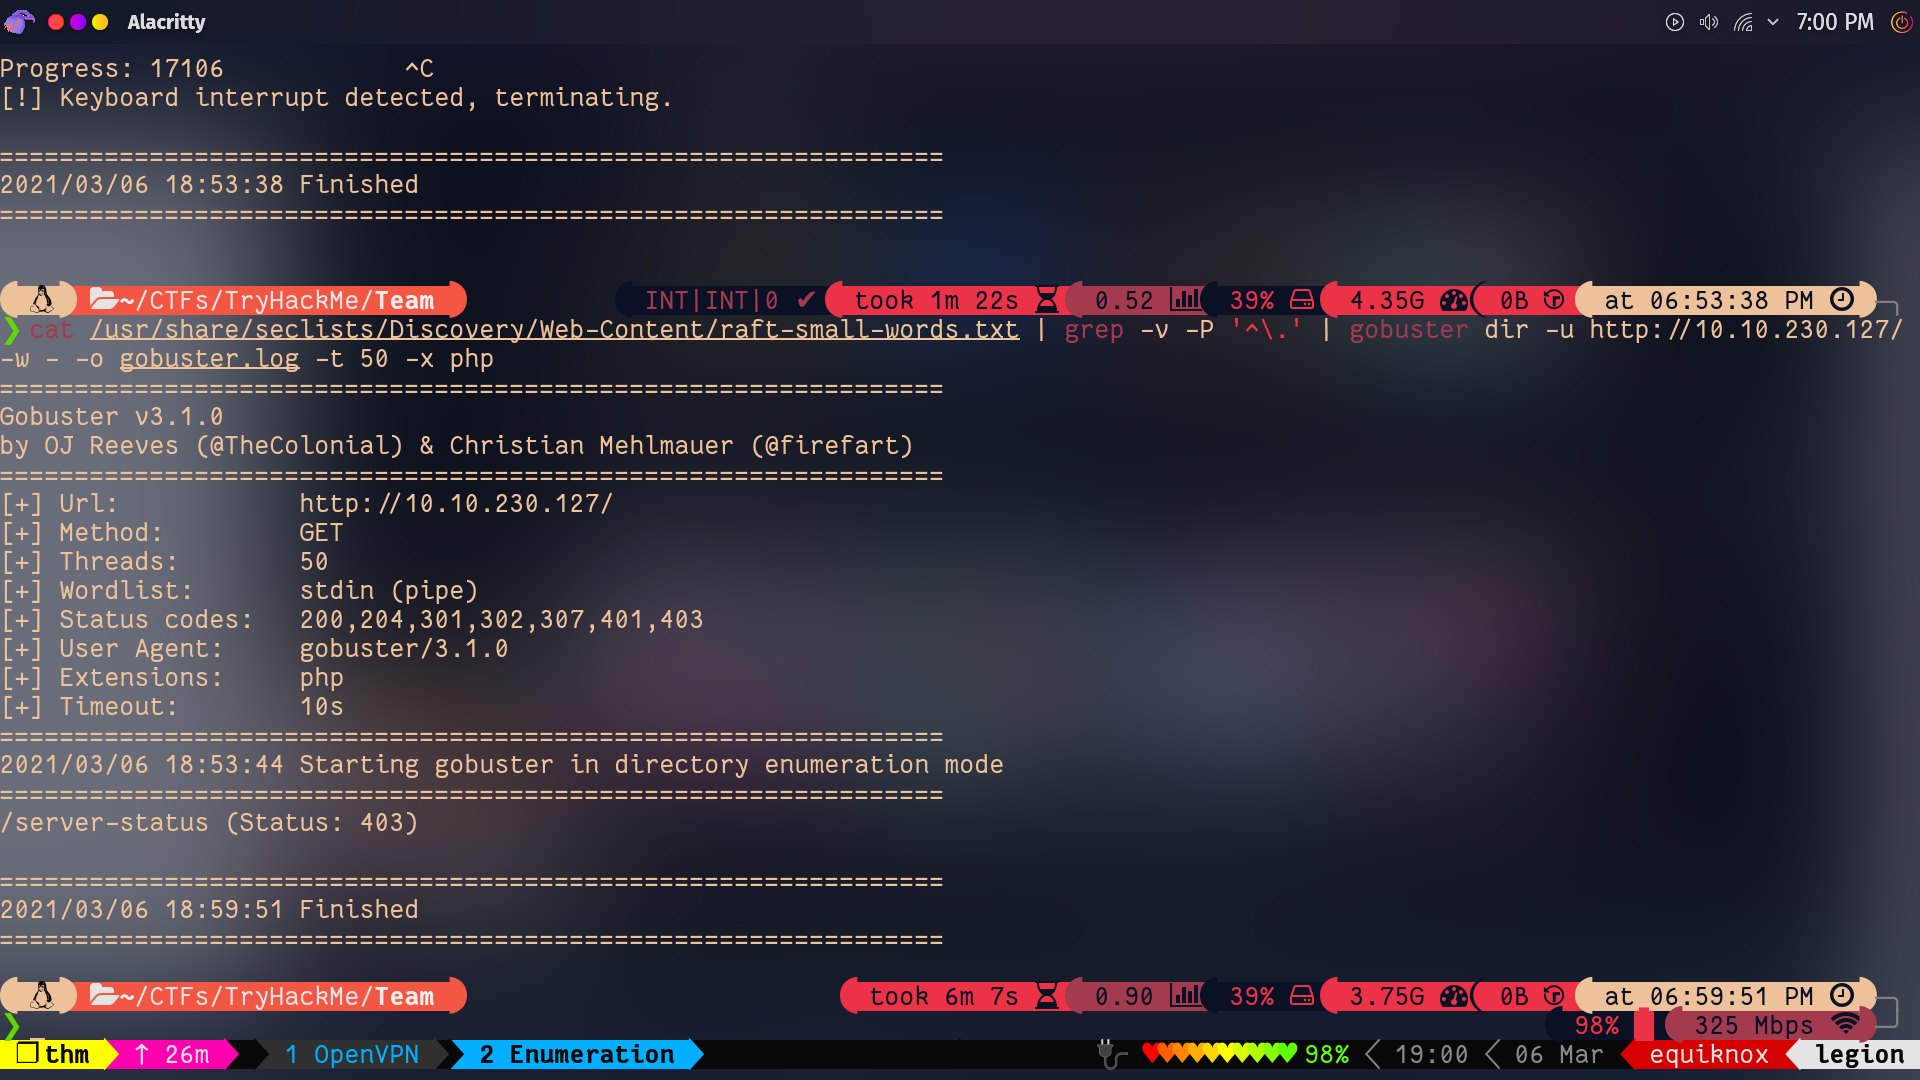Click the Linux penguin icon in the lower prompt

(x=42, y=996)
